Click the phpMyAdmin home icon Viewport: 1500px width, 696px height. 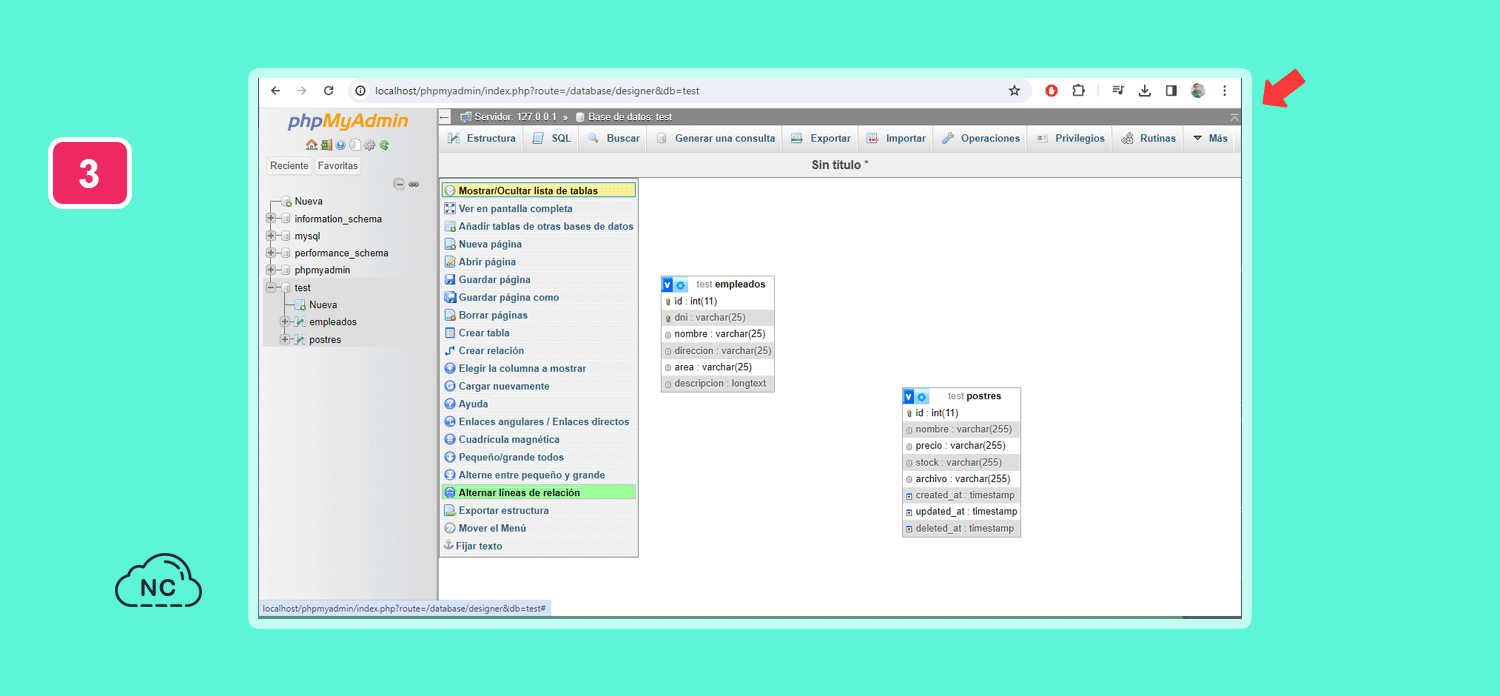[x=312, y=145]
